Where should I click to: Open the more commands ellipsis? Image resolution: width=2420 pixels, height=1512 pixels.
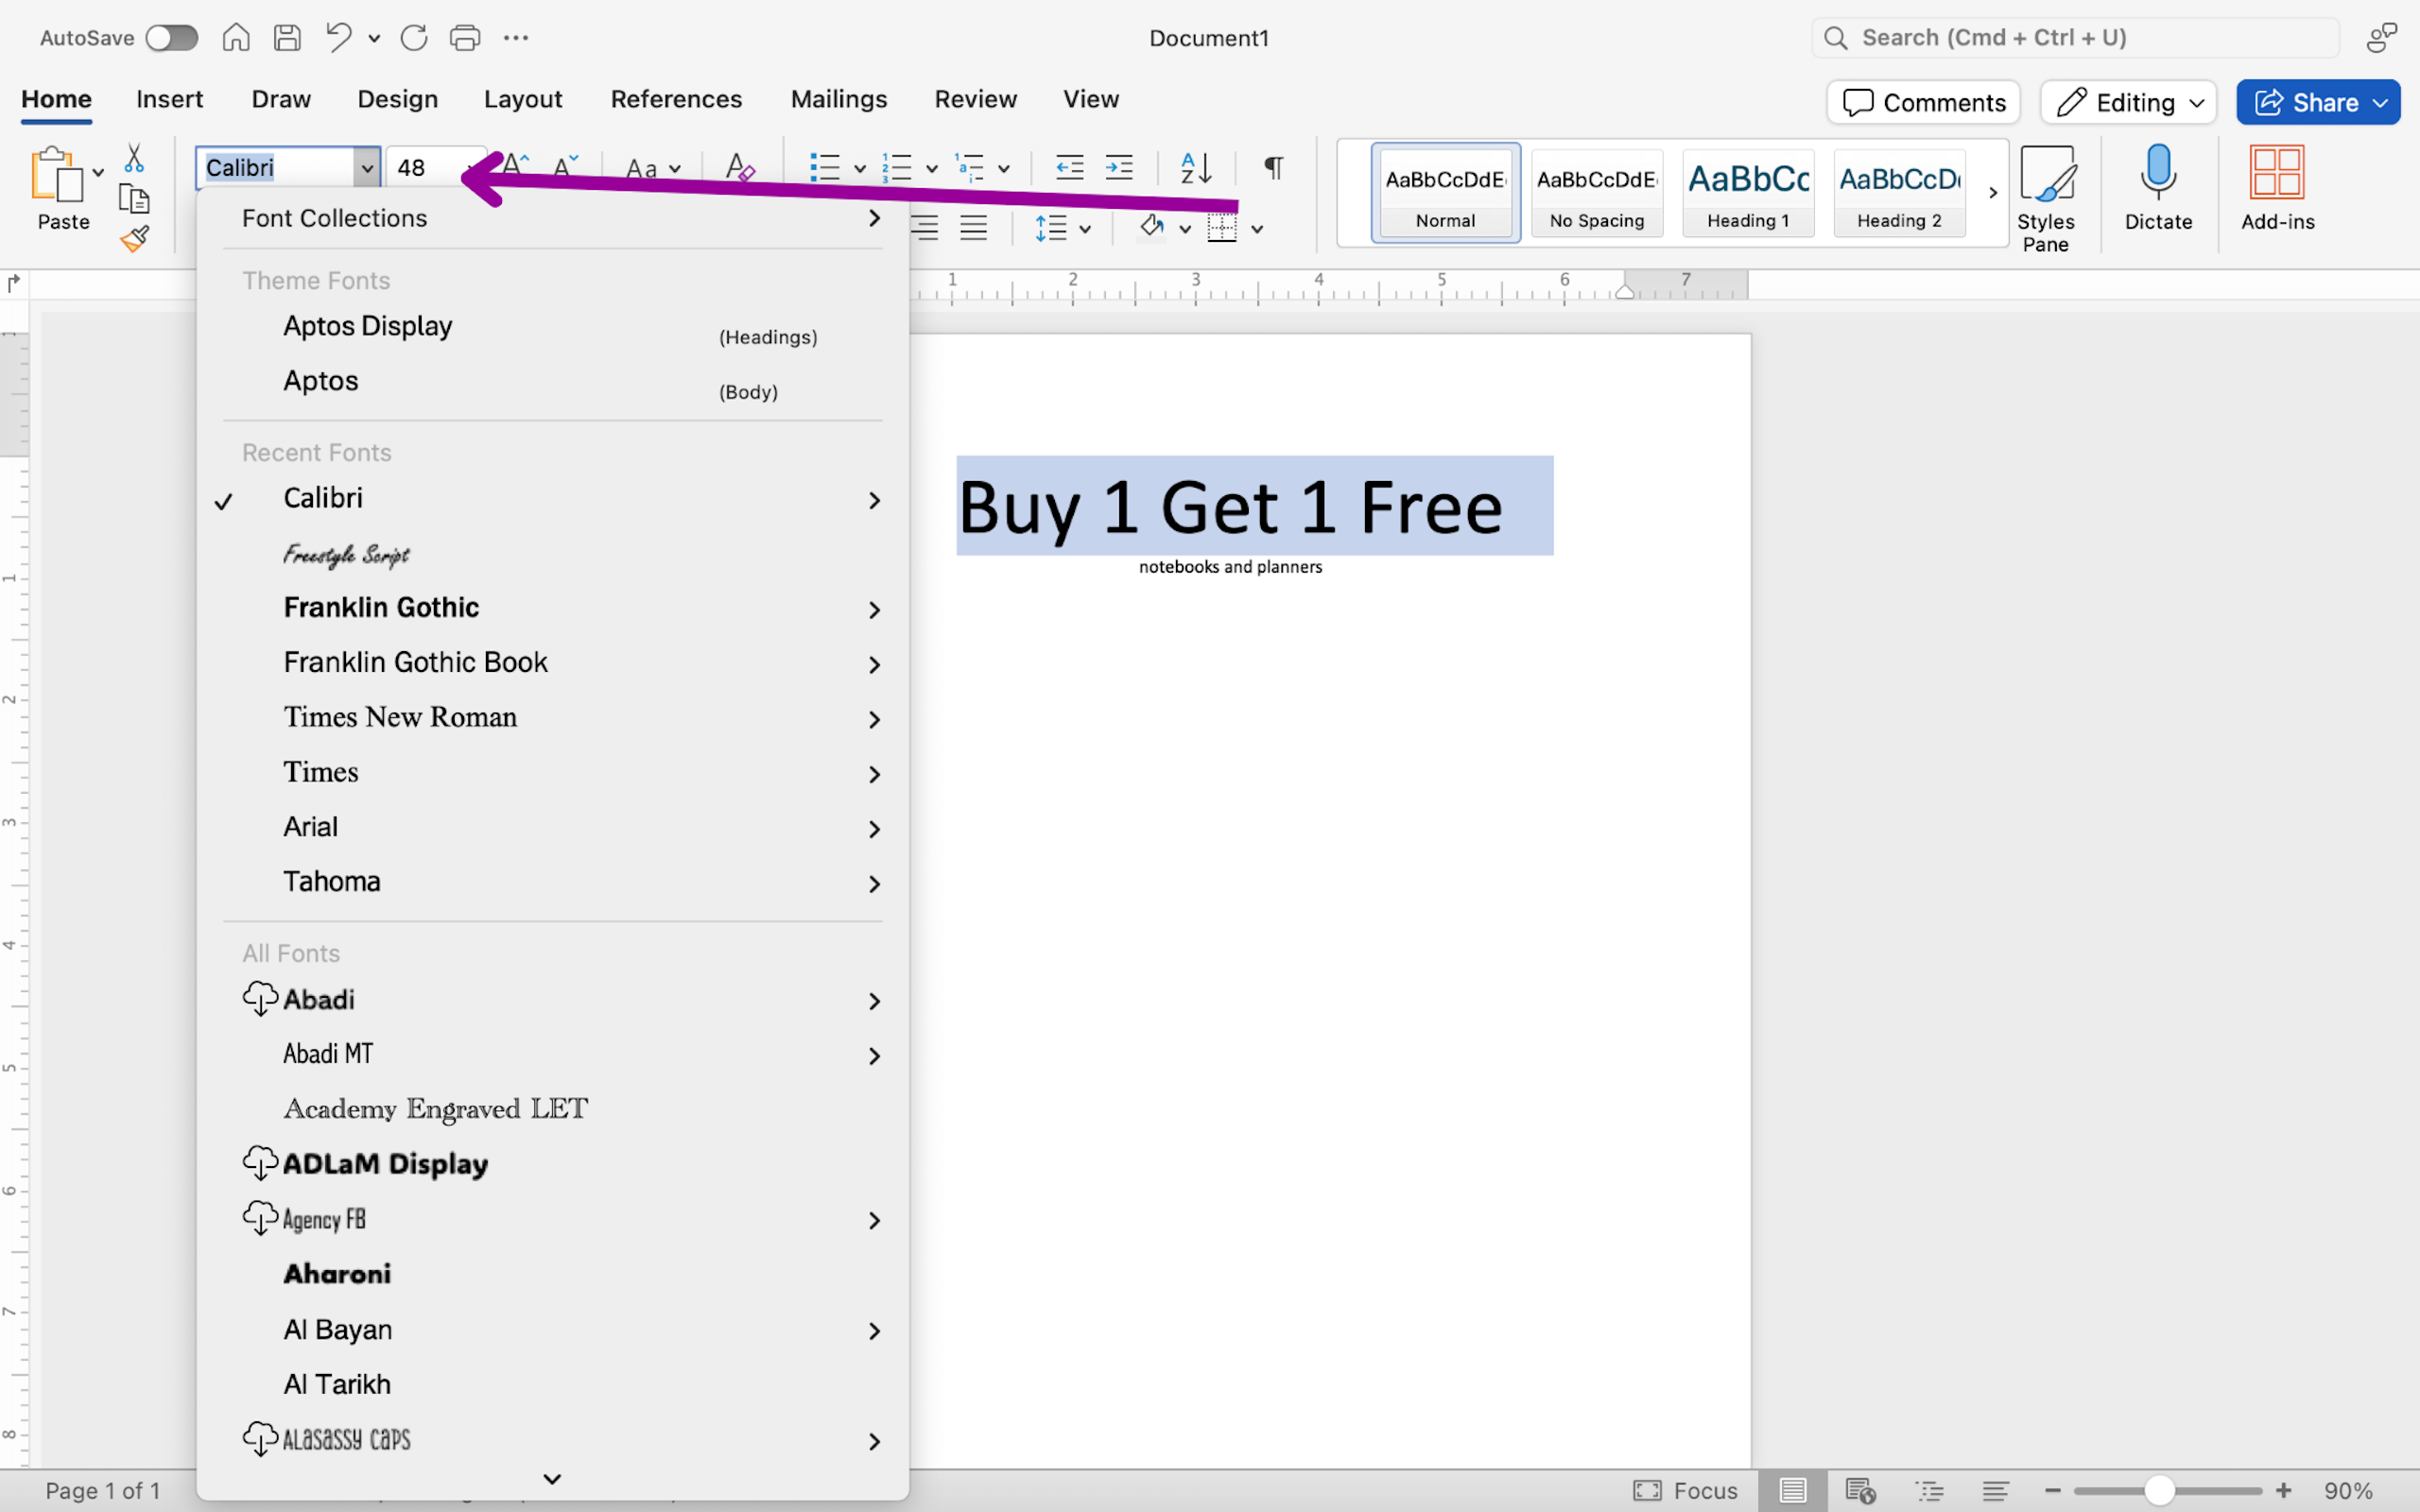pos(516,38)
